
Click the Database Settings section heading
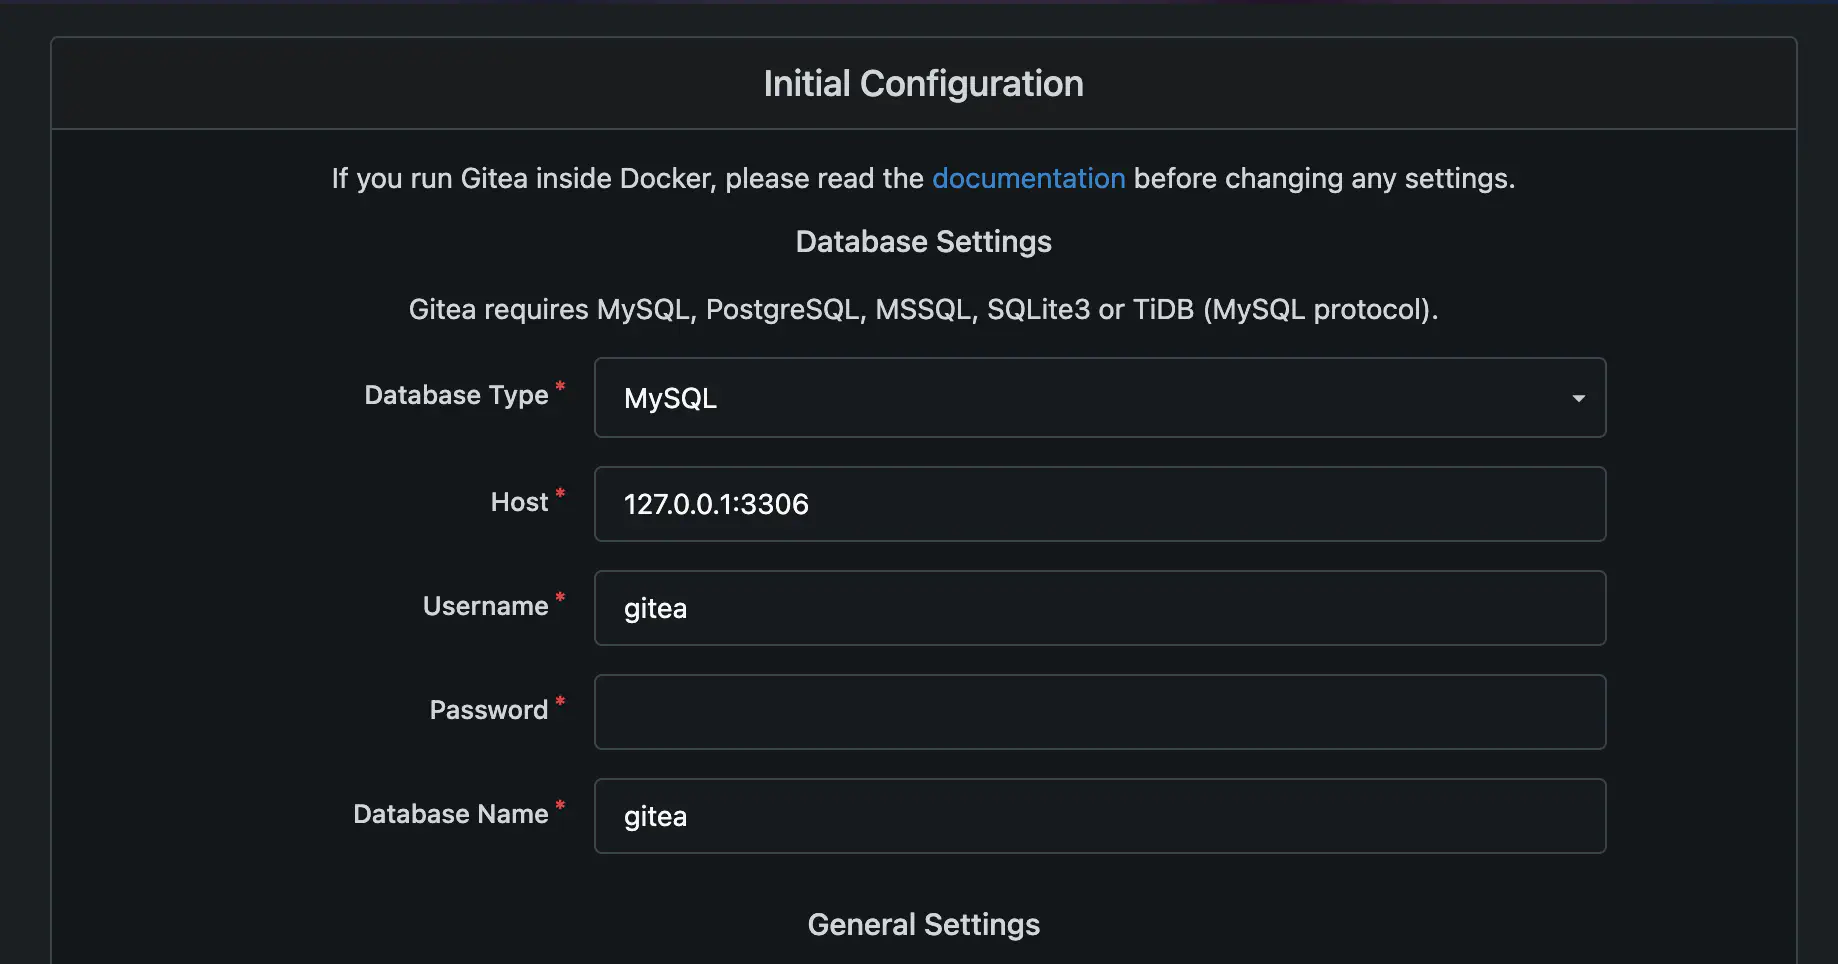pos(923,242)
